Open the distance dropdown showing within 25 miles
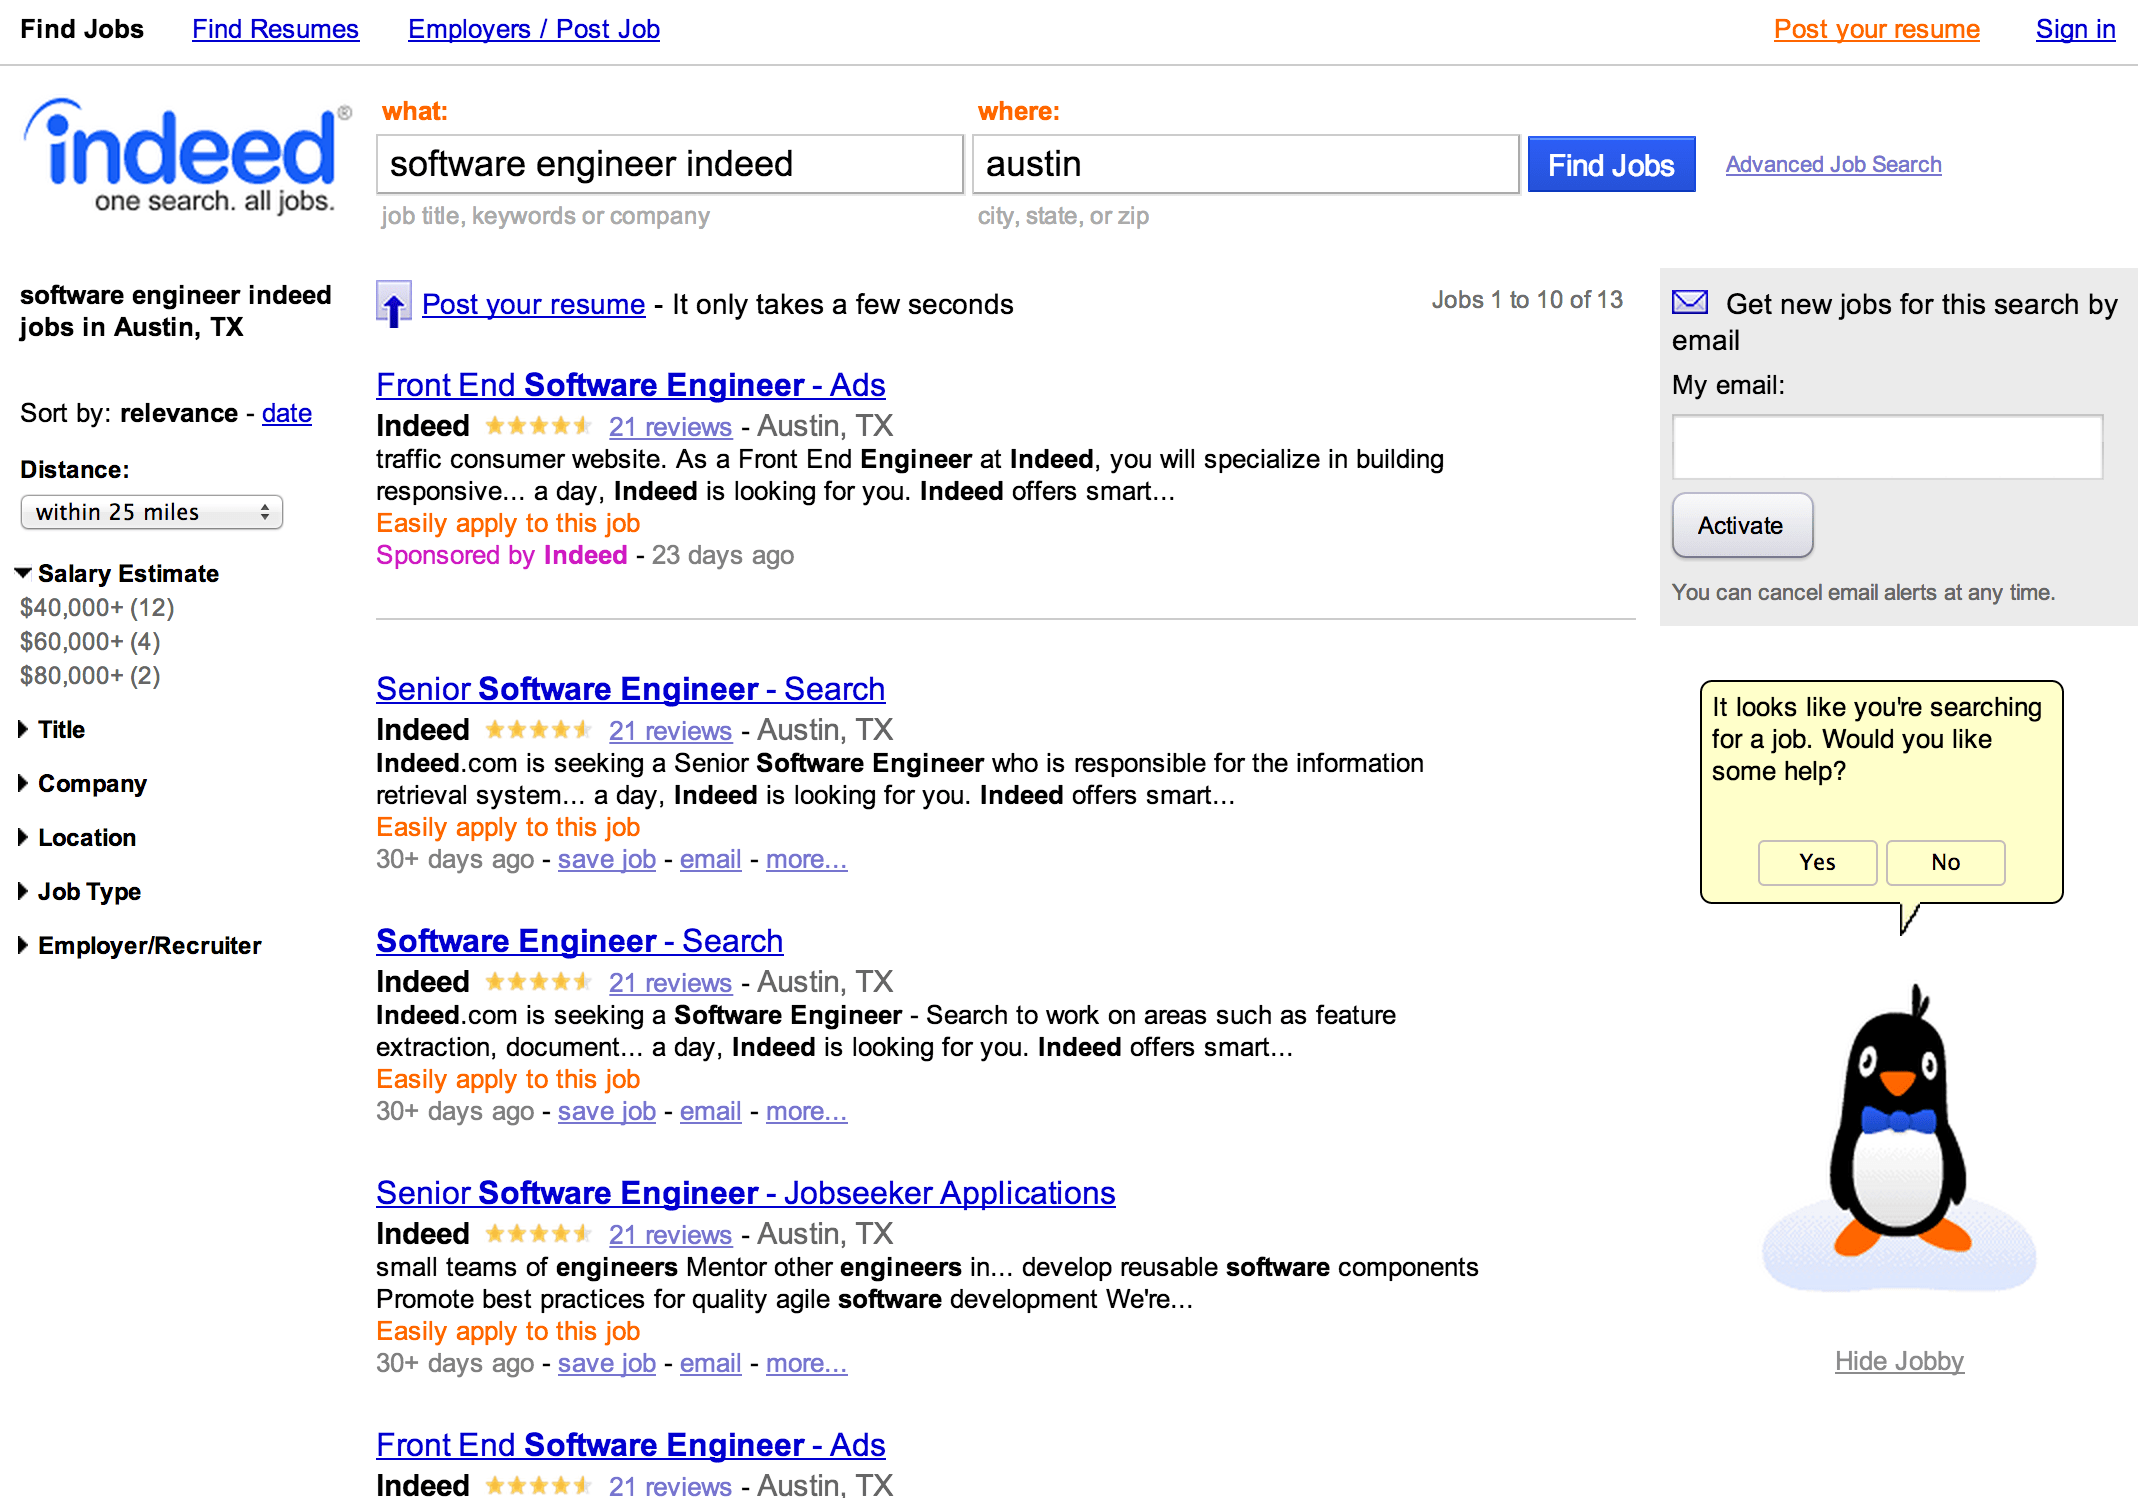Viewport: 2138px width, 1498px height. [x=150, y=511]
